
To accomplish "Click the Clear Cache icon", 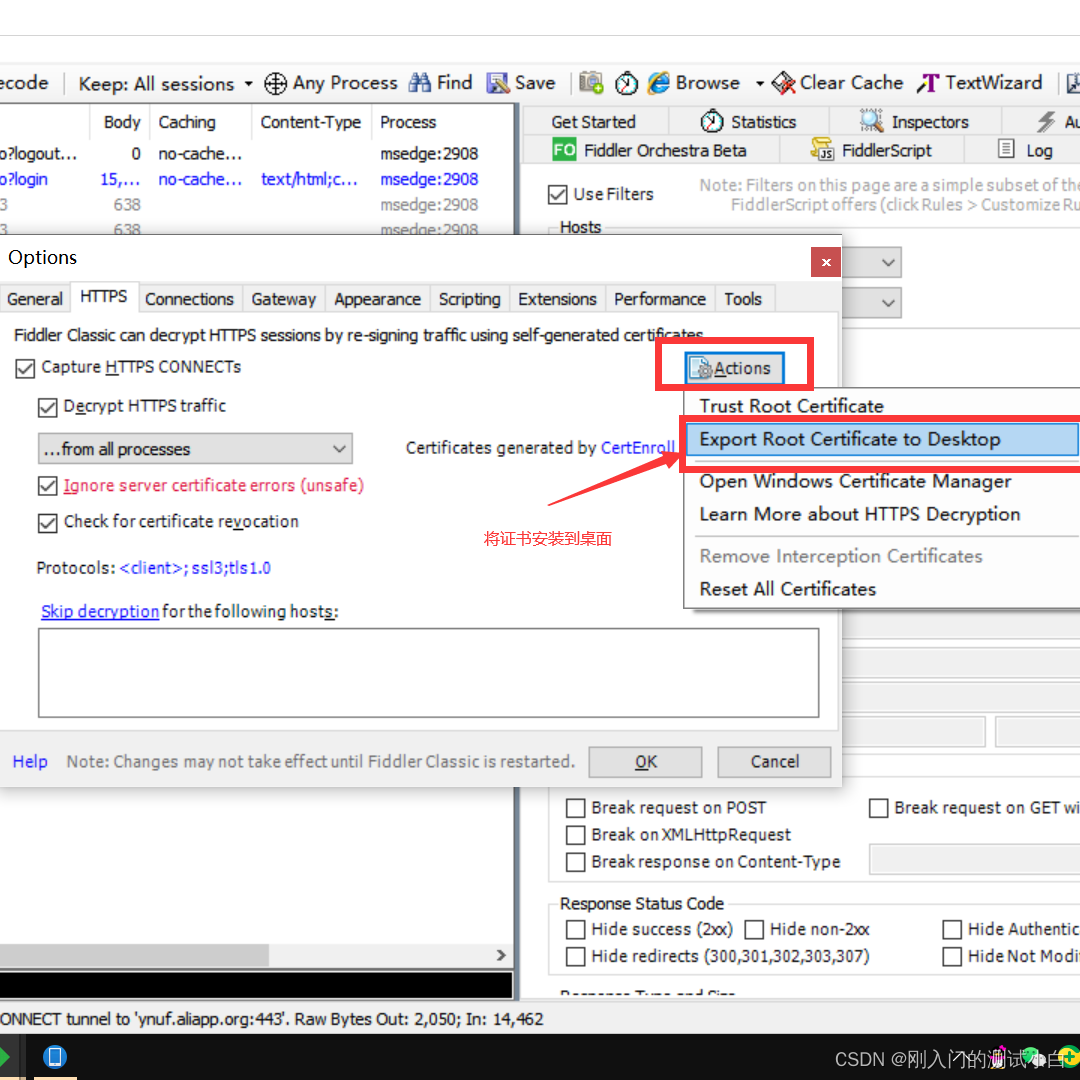I will click(x=783, y=83).
